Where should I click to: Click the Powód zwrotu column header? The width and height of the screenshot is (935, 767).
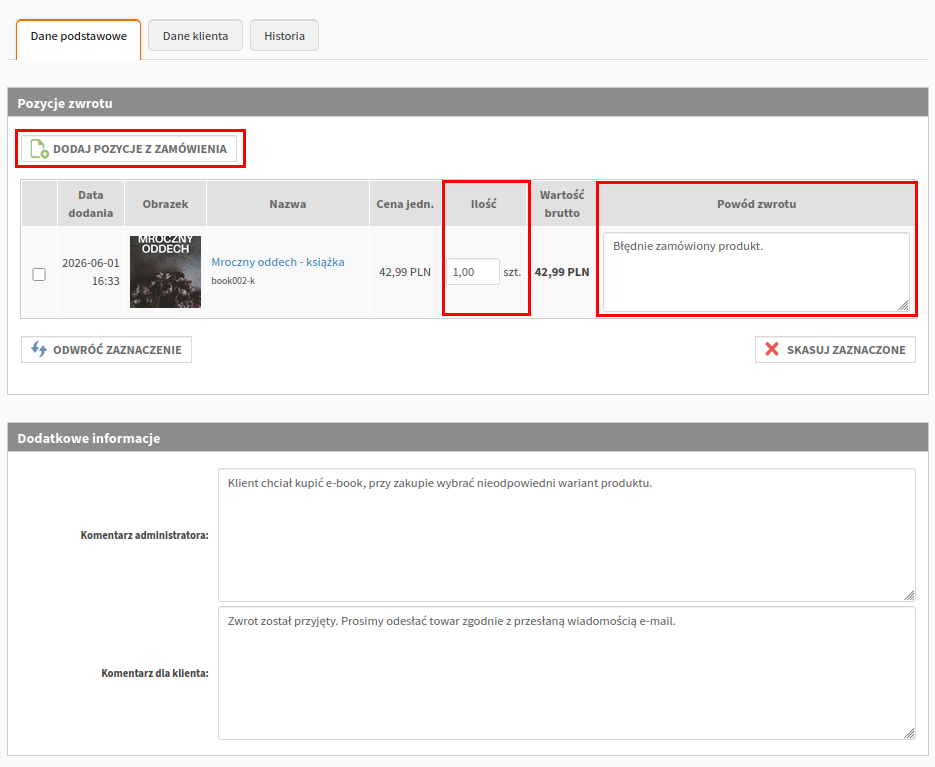(756, 204)
